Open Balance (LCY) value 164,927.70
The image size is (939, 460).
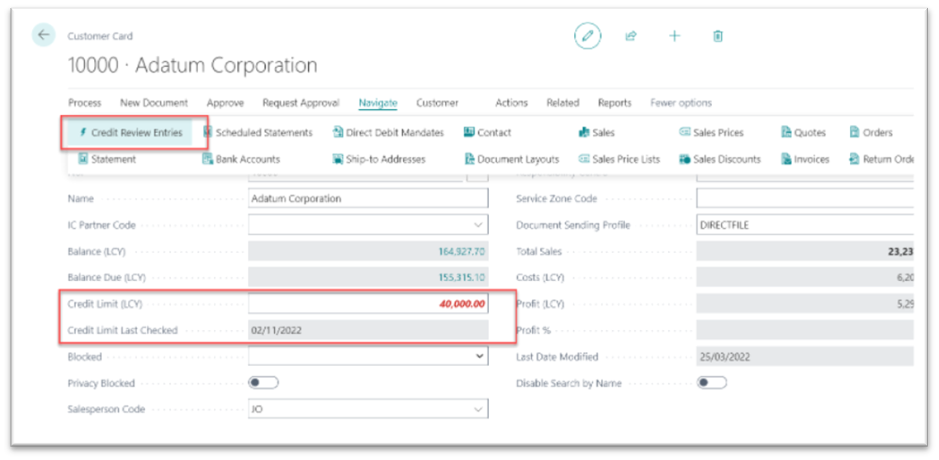click(461, 252)
